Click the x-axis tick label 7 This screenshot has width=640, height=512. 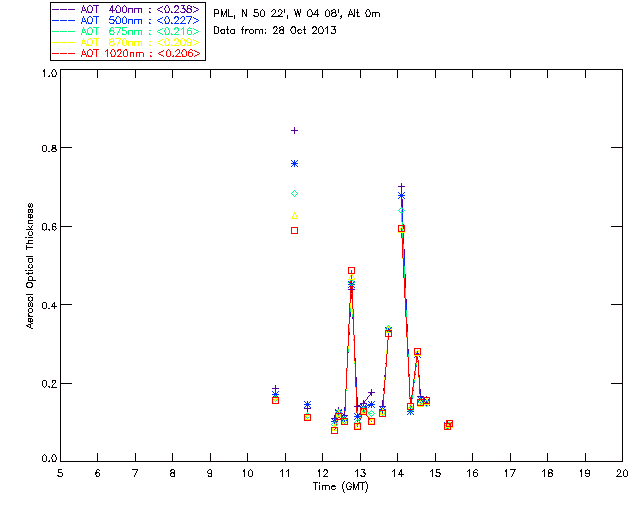point(135,474)
